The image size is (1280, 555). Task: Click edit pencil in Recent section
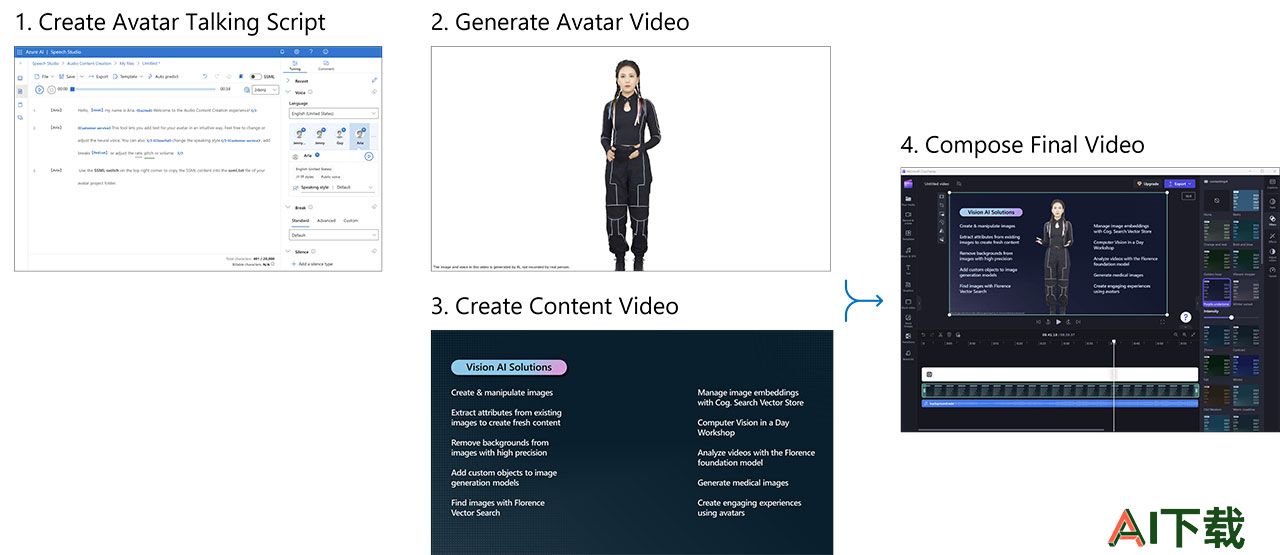click(x=374, y=80)
